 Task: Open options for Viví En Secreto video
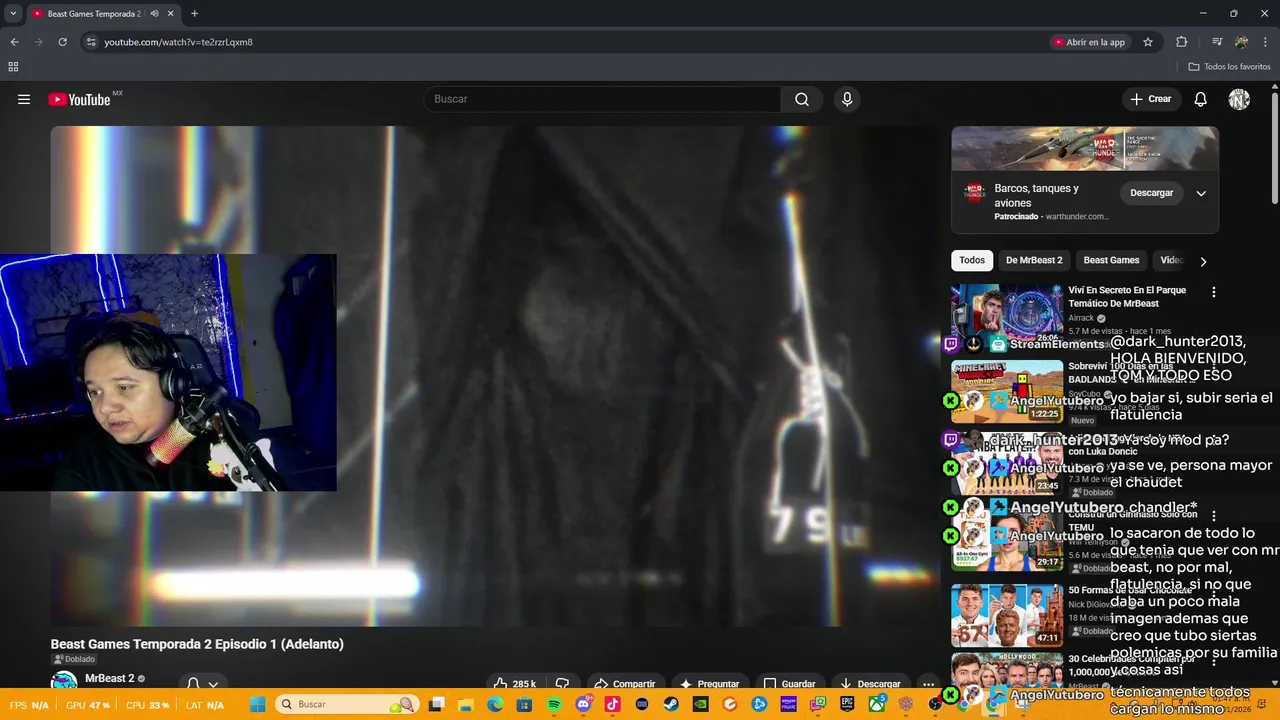[1214, 292]
